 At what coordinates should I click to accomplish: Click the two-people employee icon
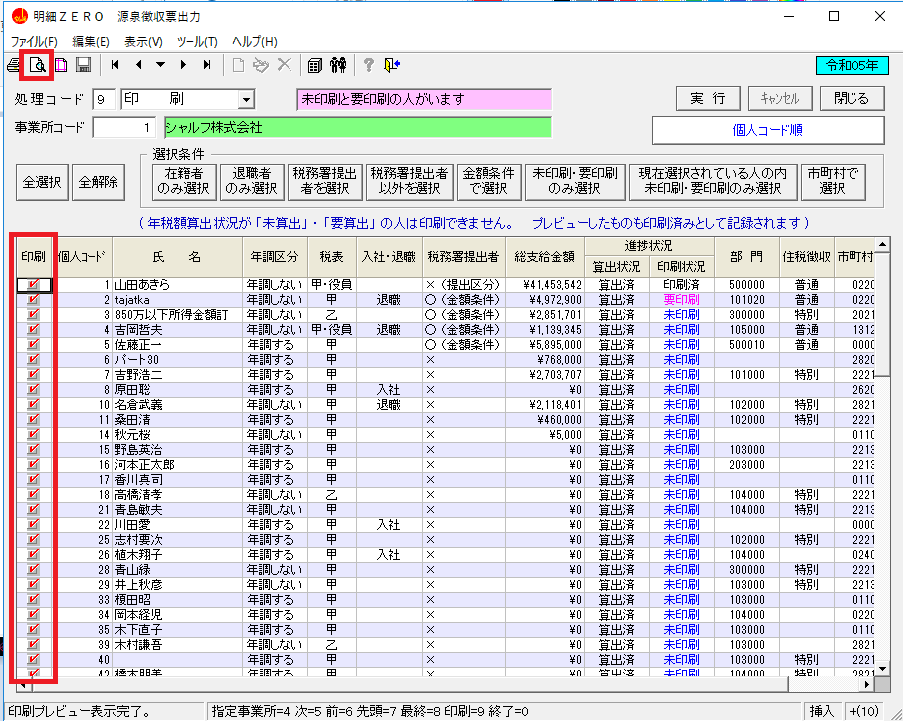pyautogui.click(x=338, y=65)
